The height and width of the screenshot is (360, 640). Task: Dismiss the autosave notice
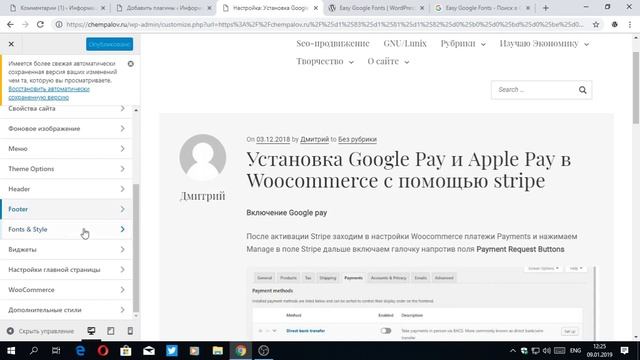click(x=131, y=64)
